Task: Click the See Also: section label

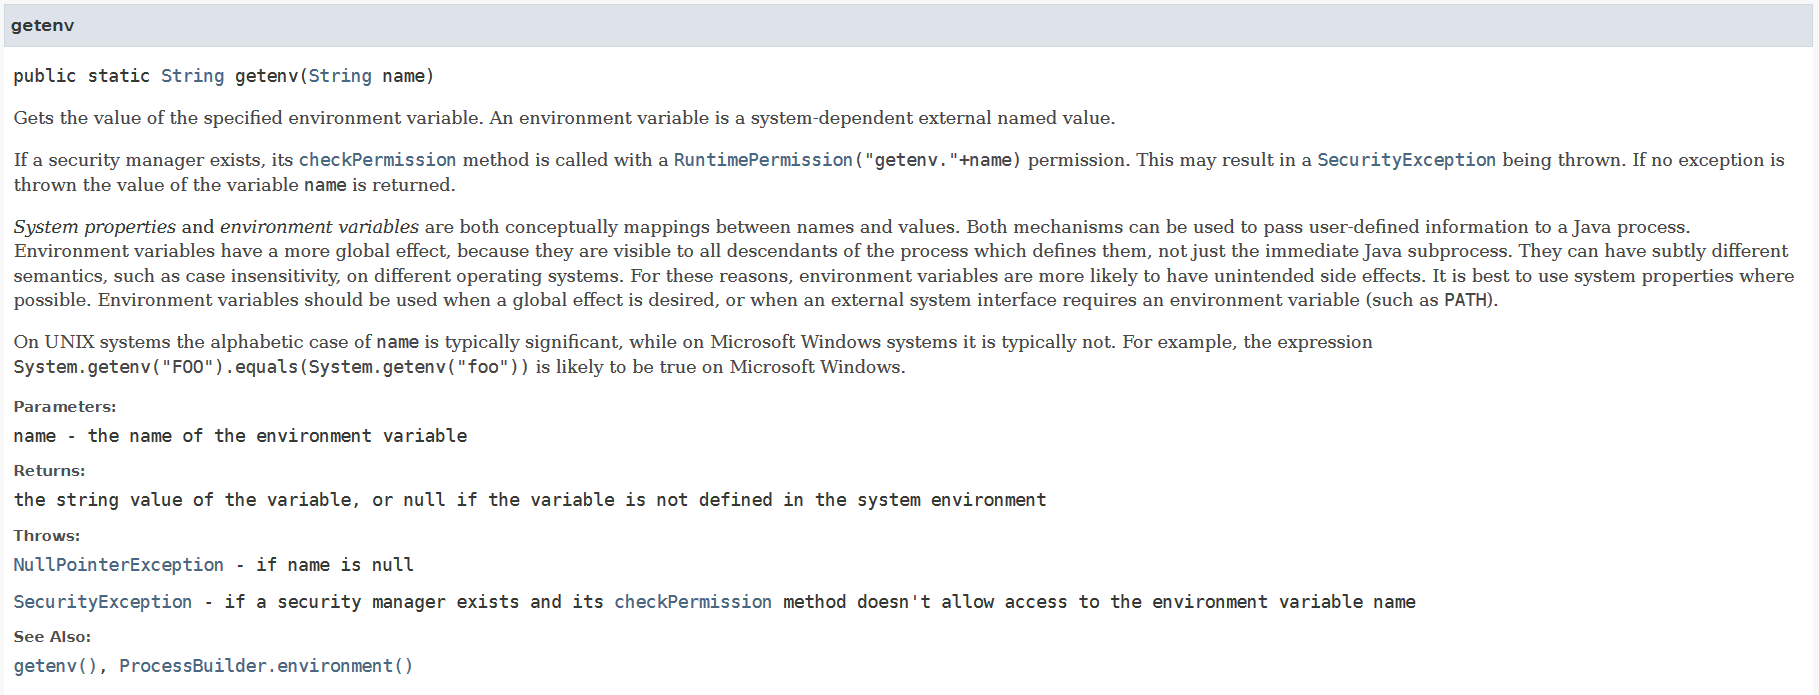Action: coord(52,637)
